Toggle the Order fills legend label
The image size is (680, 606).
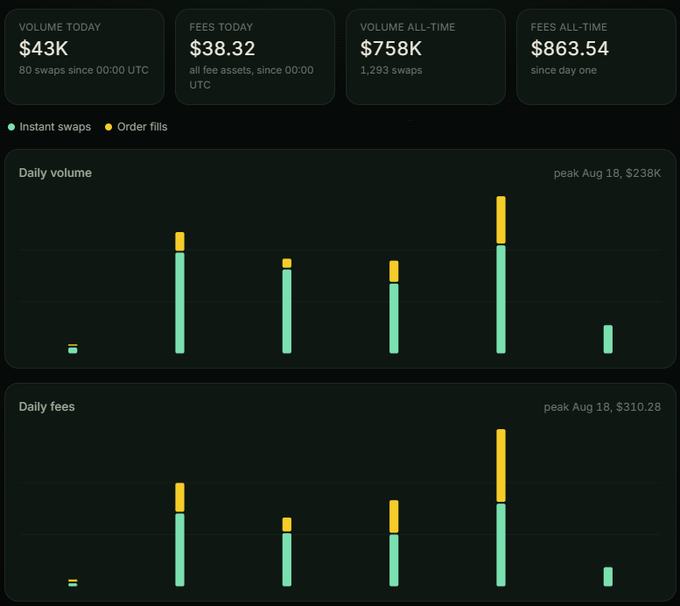[x=142, y=127]
